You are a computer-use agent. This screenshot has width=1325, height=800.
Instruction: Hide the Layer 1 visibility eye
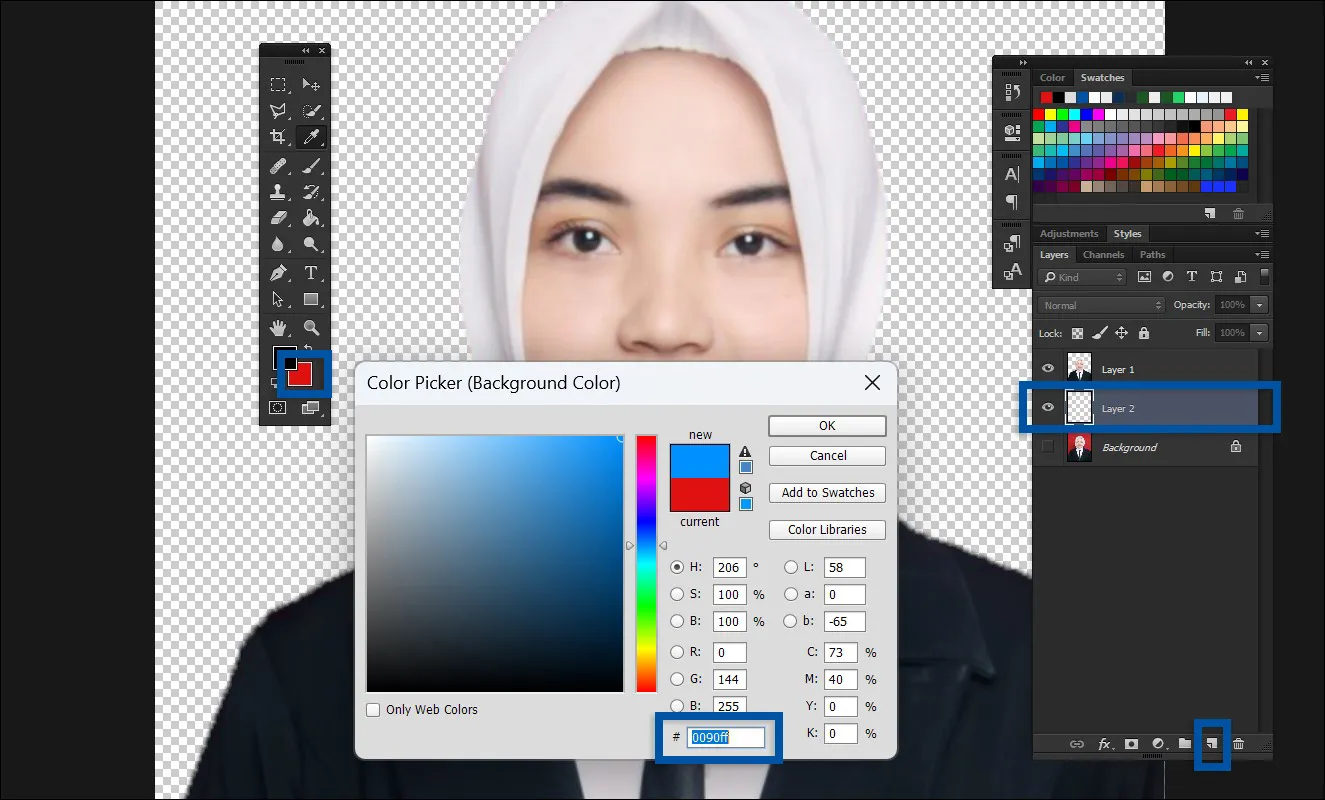pos(1047,368)
